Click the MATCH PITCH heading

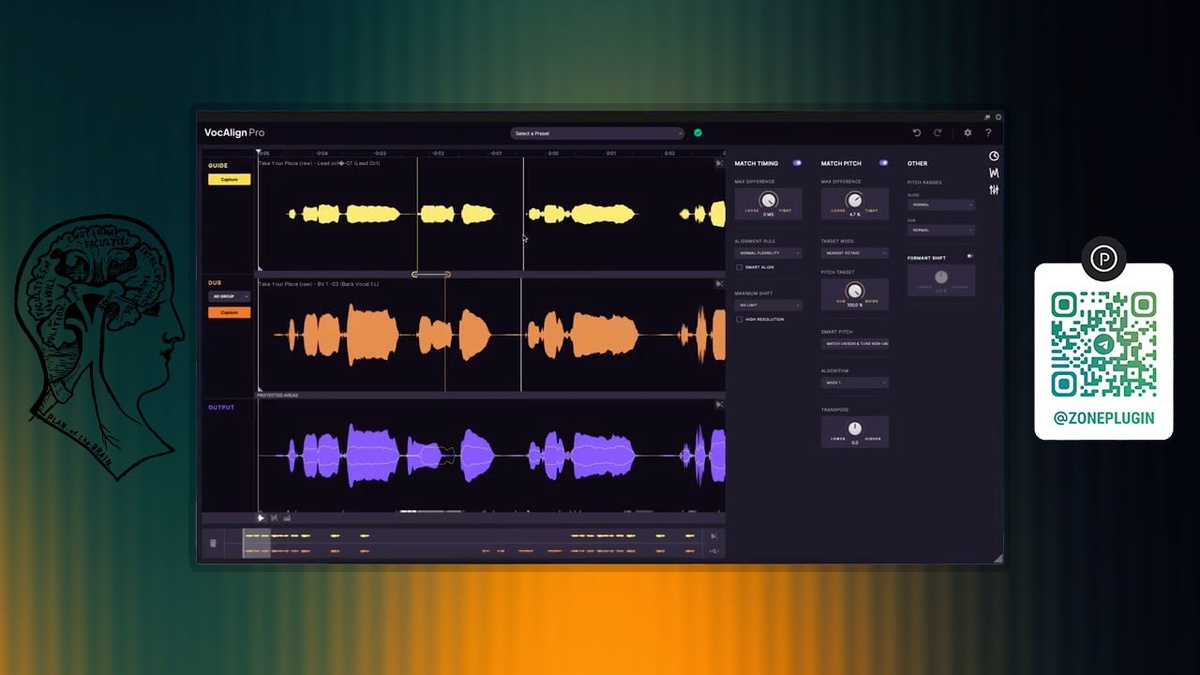(x=841, y=163)
